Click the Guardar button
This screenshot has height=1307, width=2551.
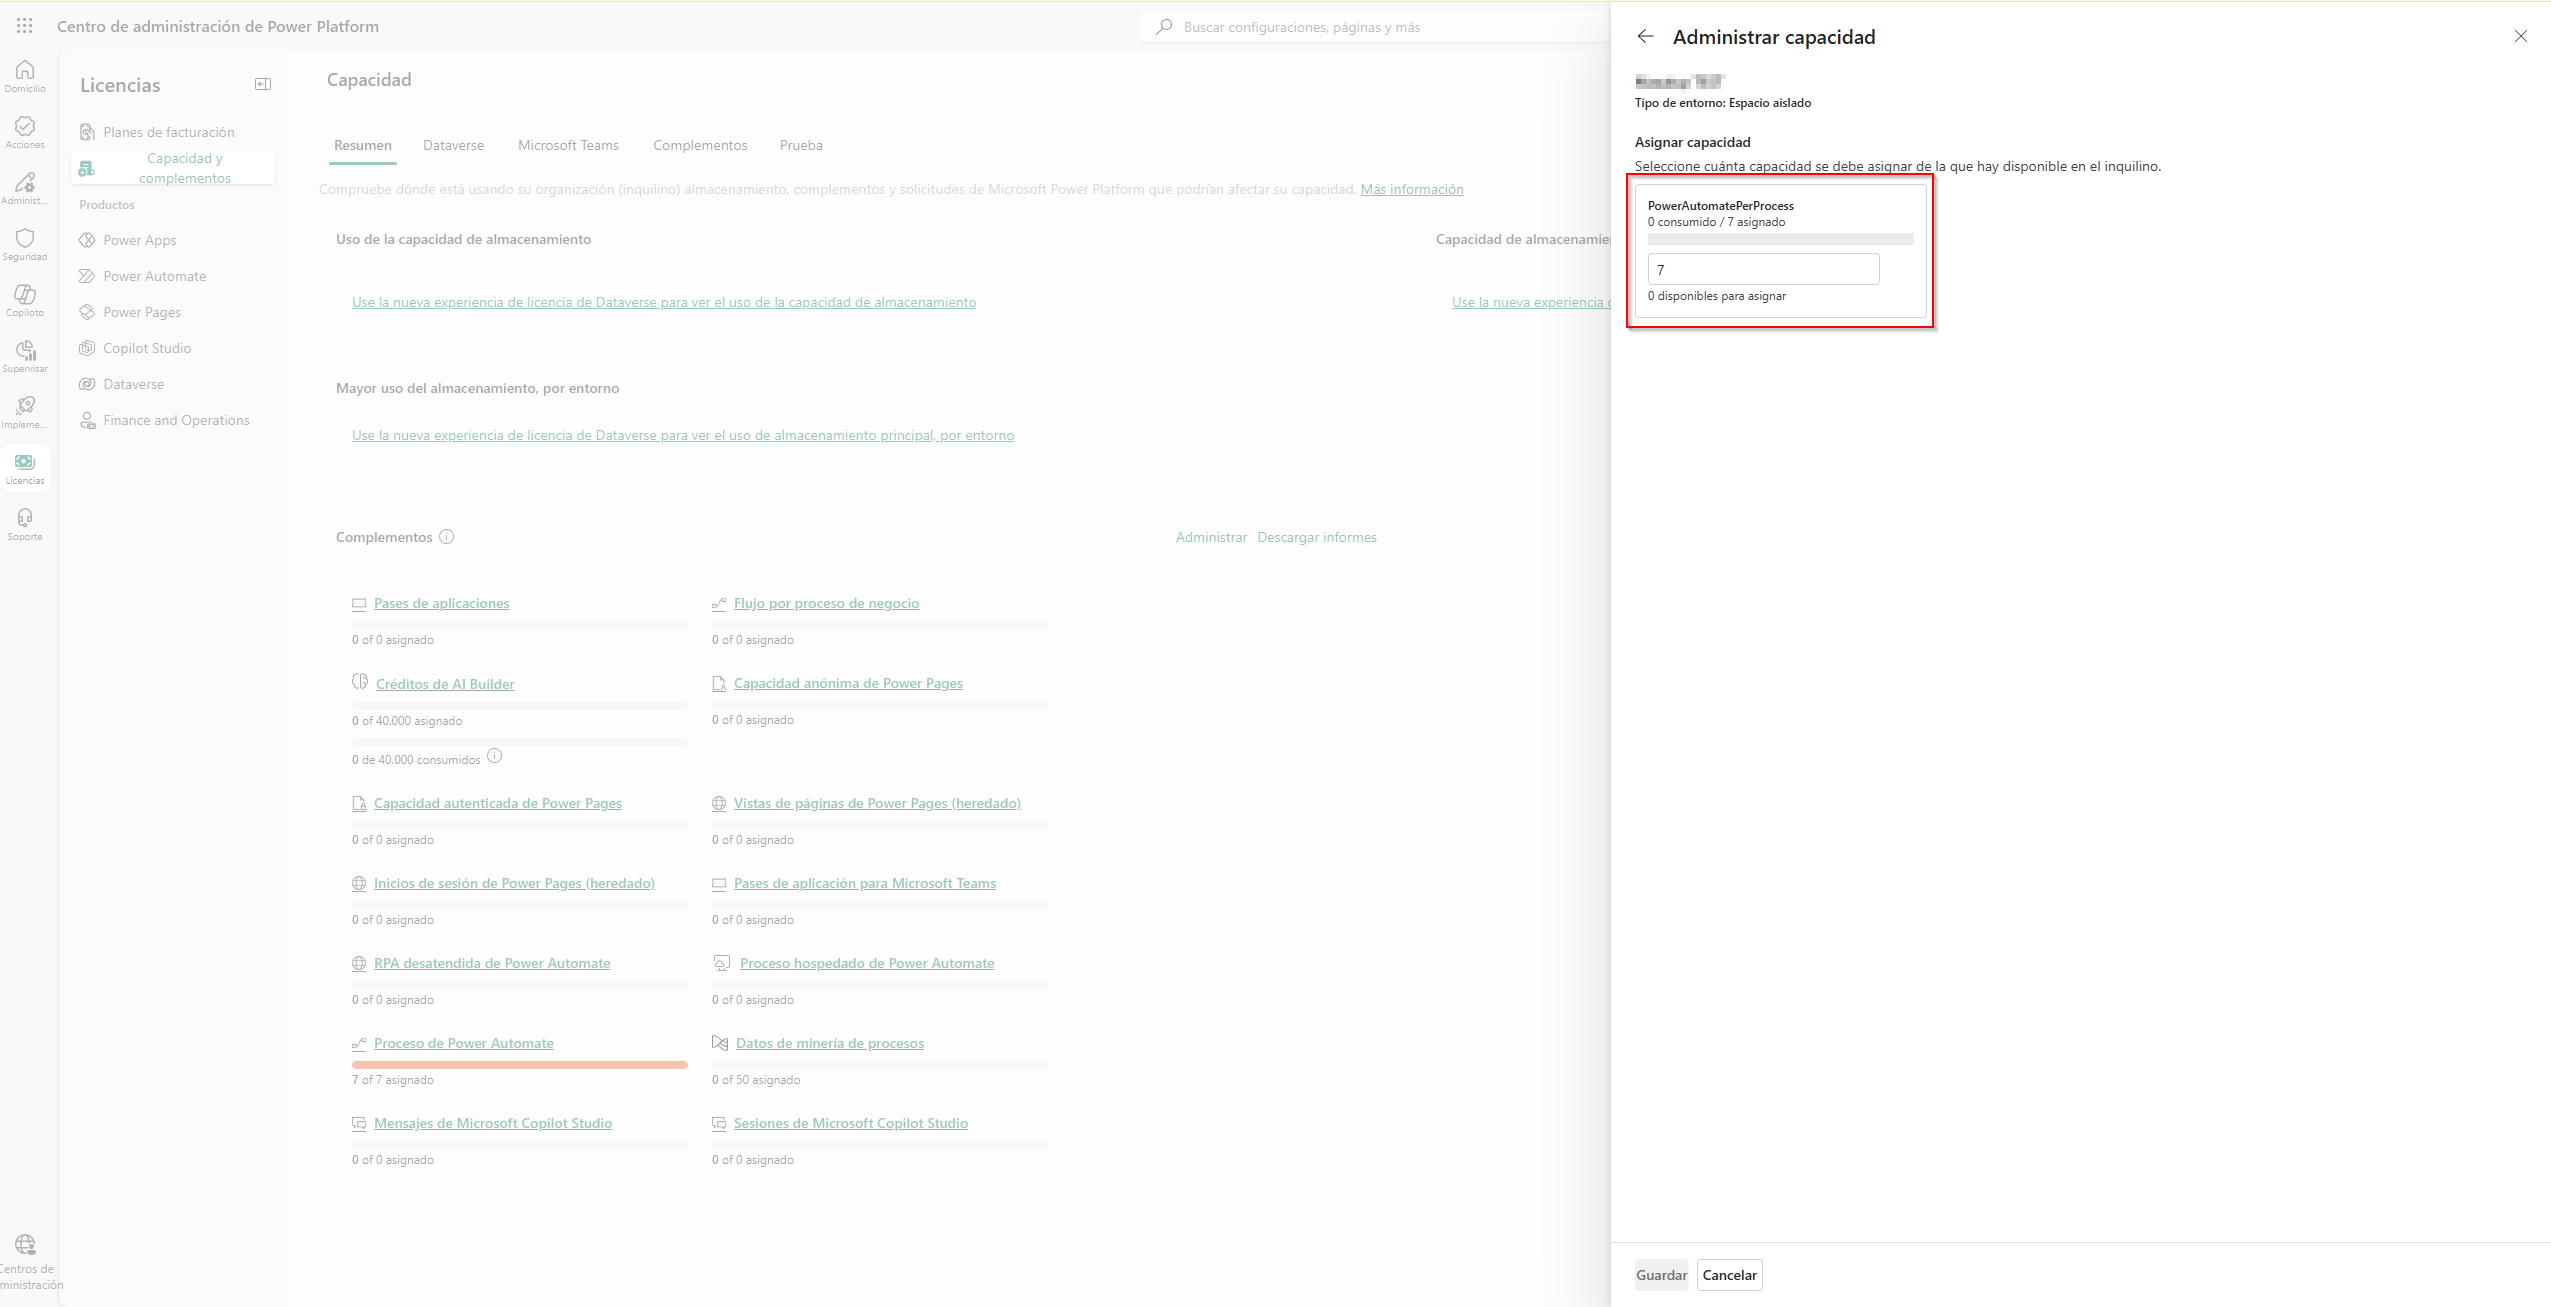[1661, 1275]
